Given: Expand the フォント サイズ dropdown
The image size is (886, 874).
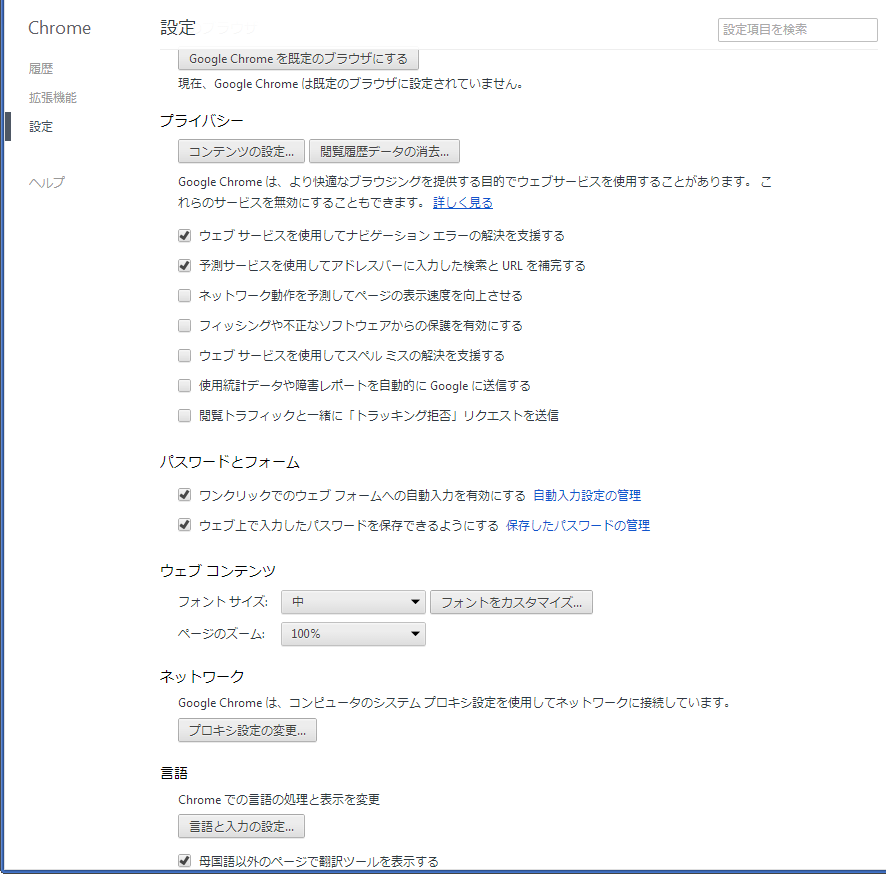Looking at the screenshot, I should 354,602.
